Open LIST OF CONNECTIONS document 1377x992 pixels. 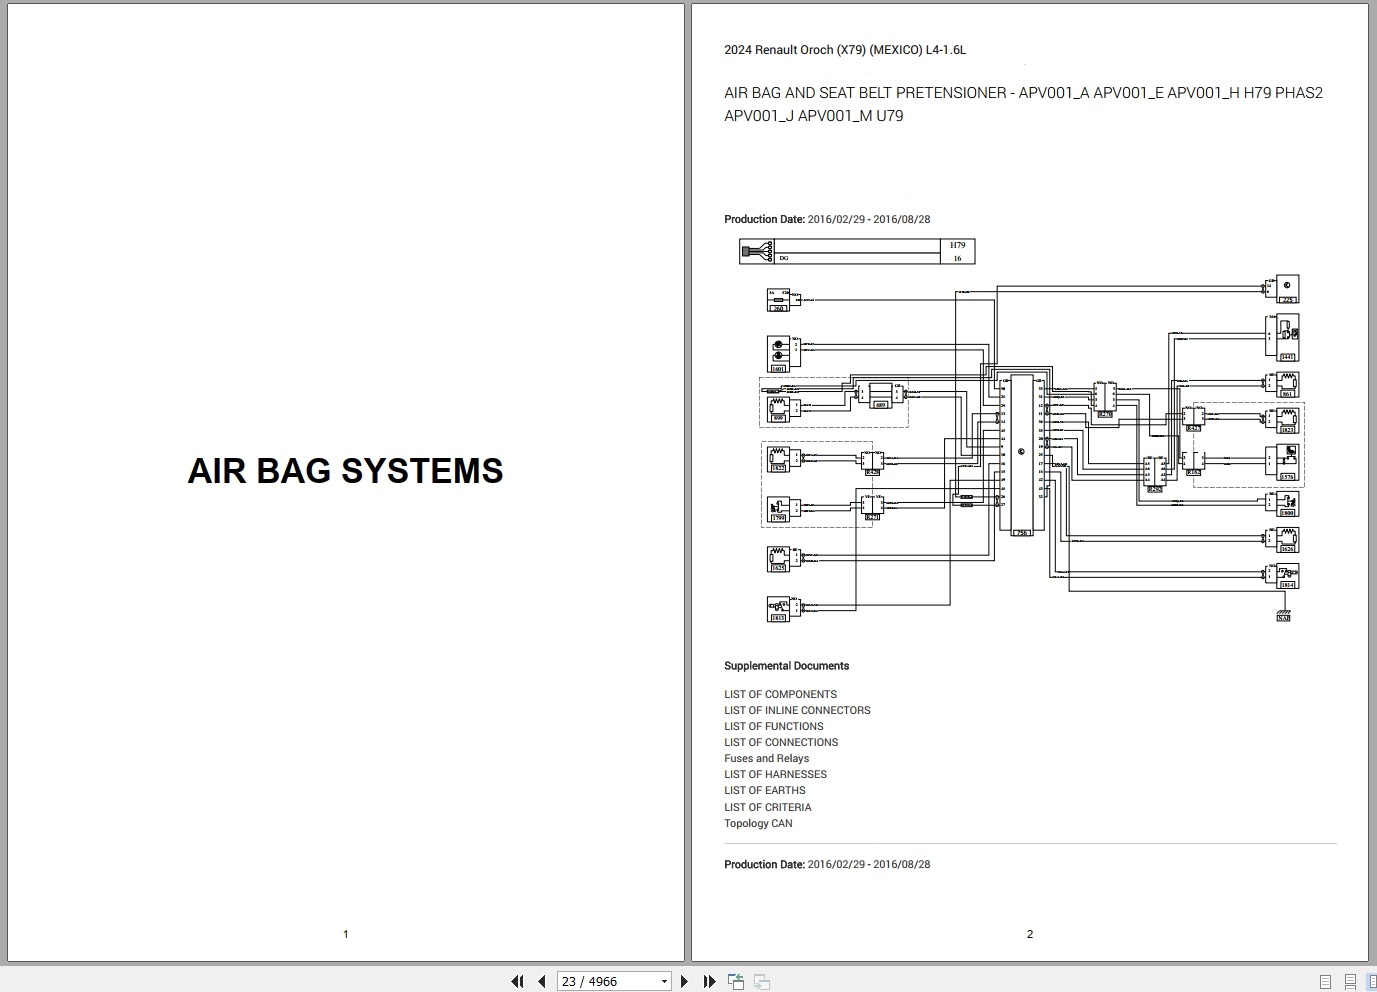click(781, 742)
